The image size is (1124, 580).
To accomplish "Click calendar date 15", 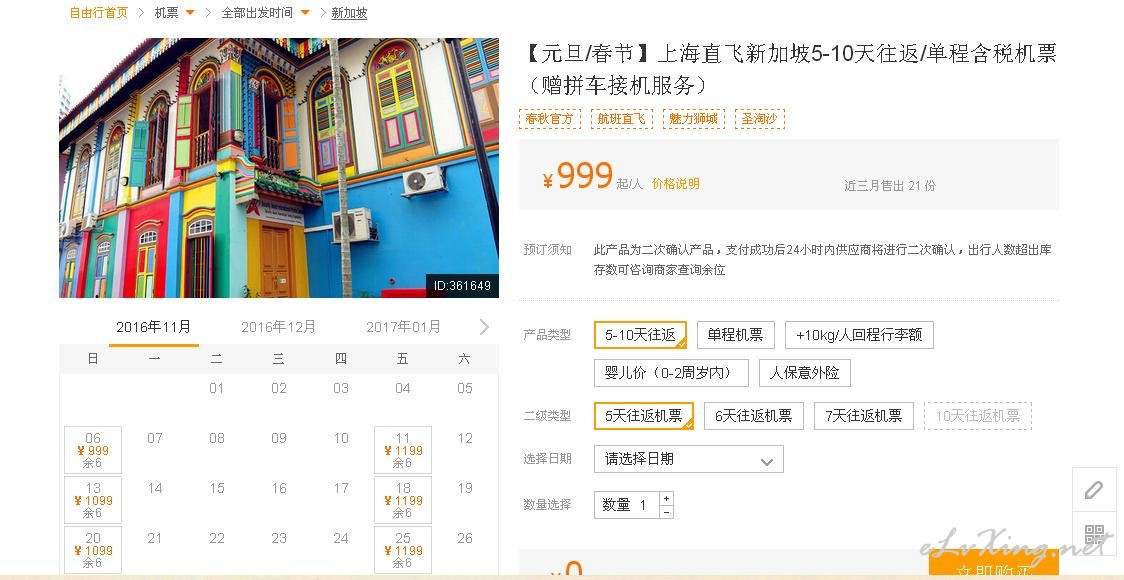I will coord(216,488).
